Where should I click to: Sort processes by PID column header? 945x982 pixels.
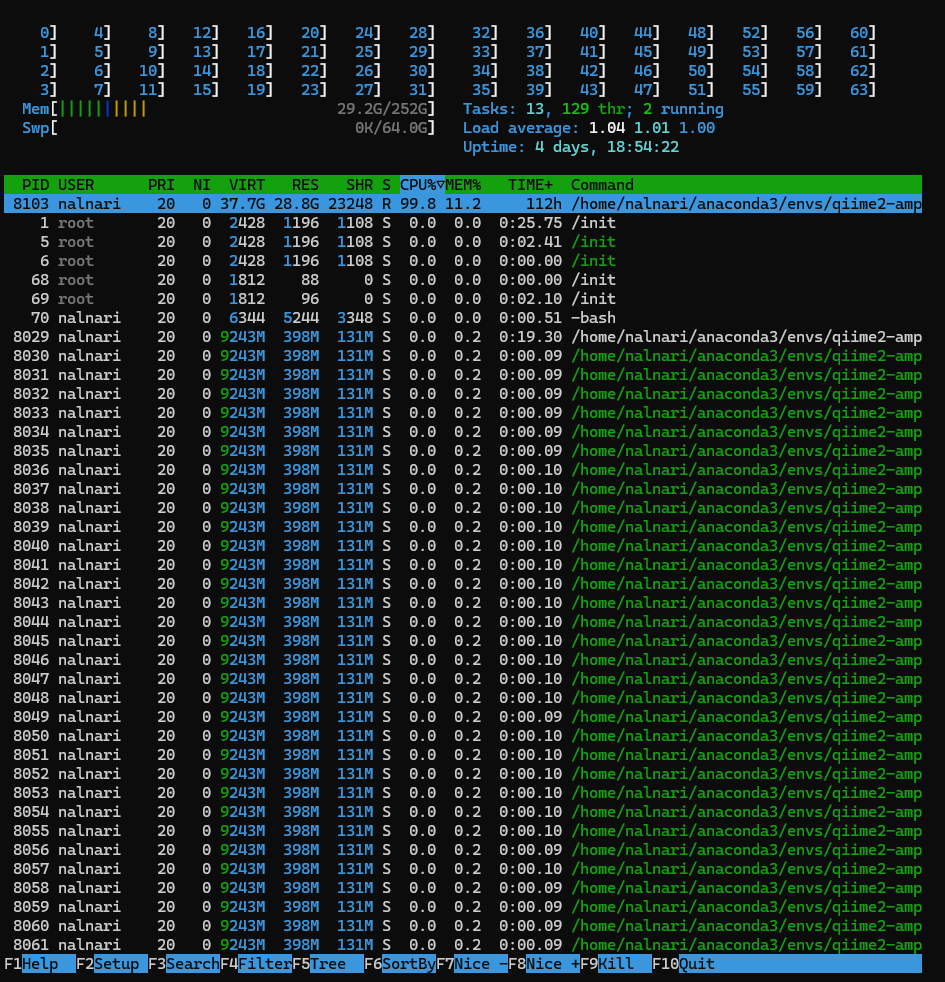[x=36, y=185]
